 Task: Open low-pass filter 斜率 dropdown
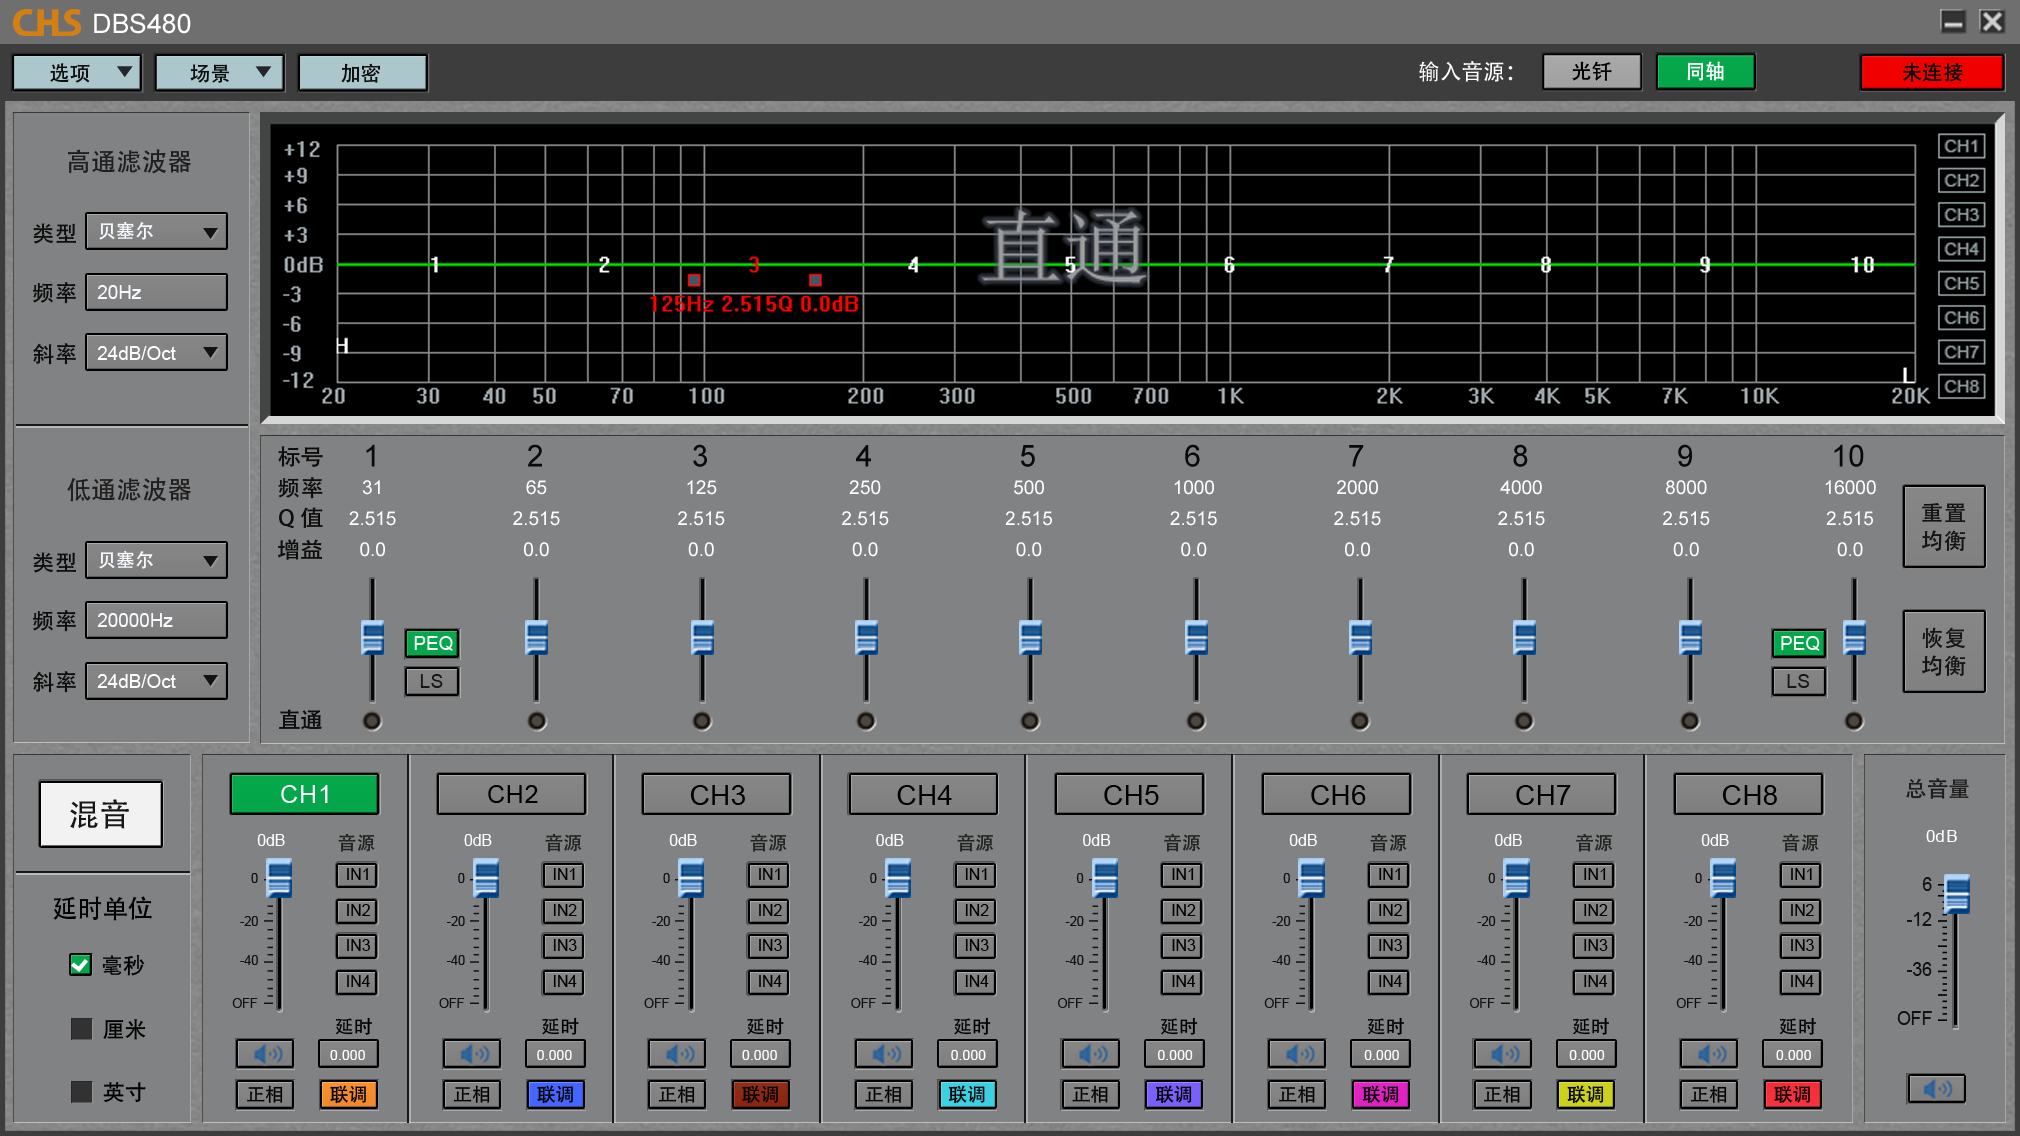click(156, 681)
